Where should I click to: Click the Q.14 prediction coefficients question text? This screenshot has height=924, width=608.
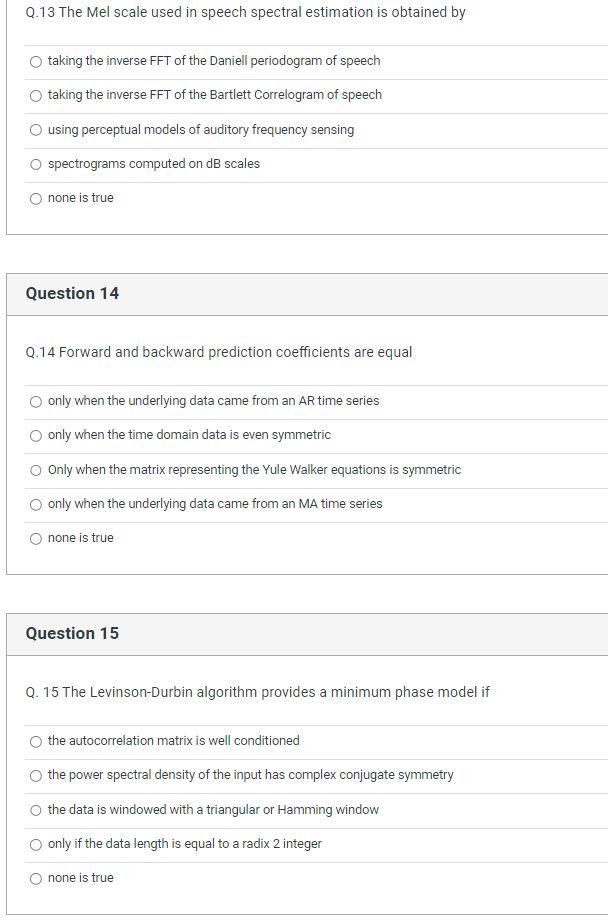(220, 352)
